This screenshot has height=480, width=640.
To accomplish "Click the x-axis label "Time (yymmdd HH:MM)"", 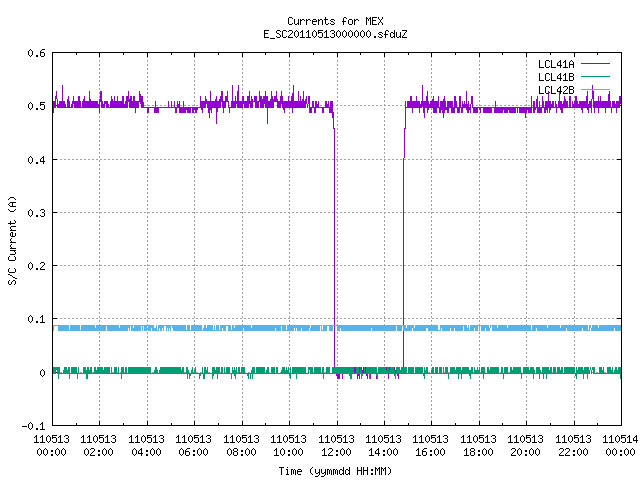I will click(335, 471).
